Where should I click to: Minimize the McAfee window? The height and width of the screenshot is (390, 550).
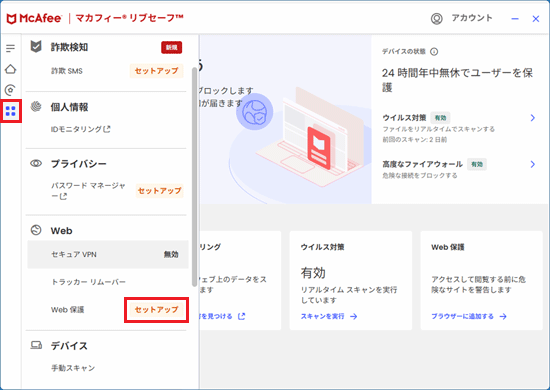coord(515,19)
